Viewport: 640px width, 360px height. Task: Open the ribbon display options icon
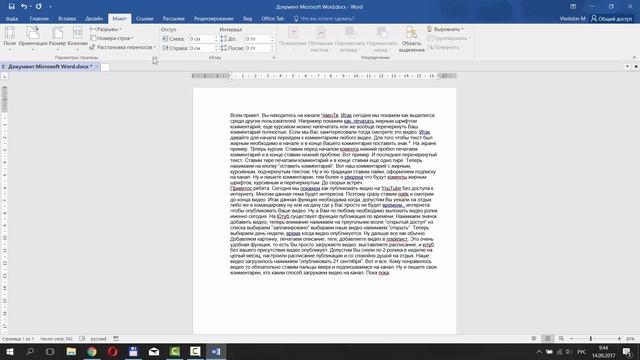point(573,7)
